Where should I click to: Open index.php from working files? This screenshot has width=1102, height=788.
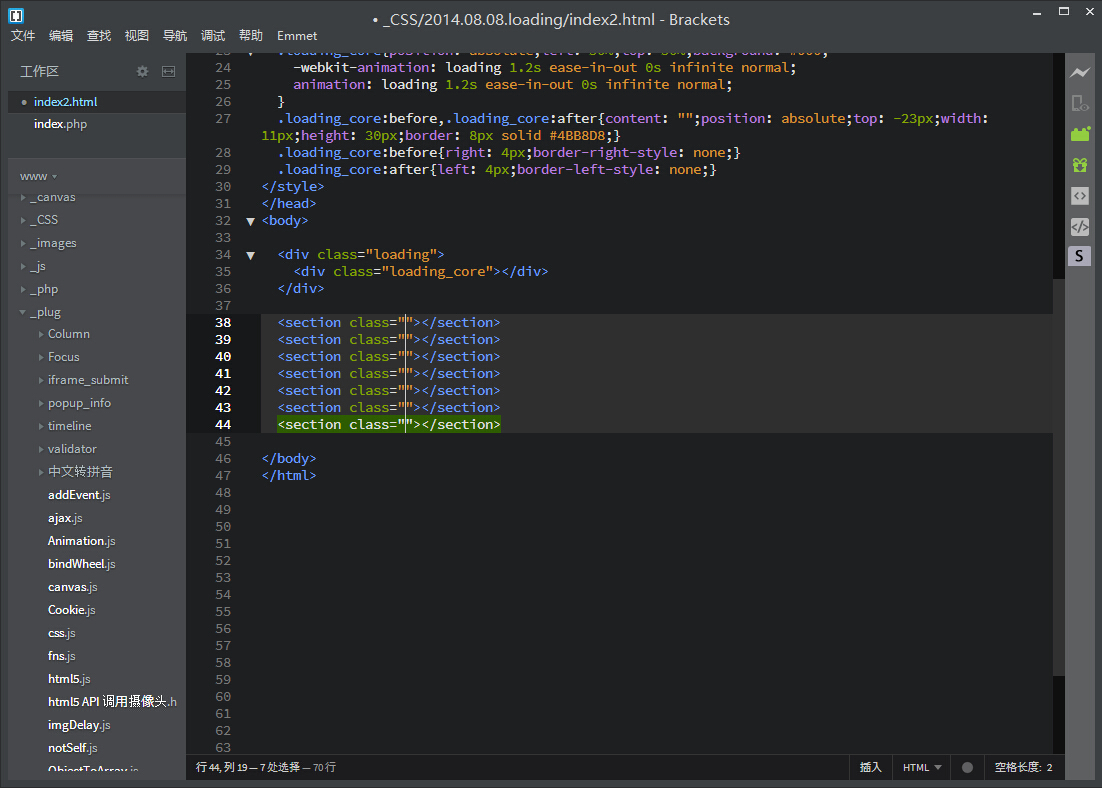click(62, 124)
